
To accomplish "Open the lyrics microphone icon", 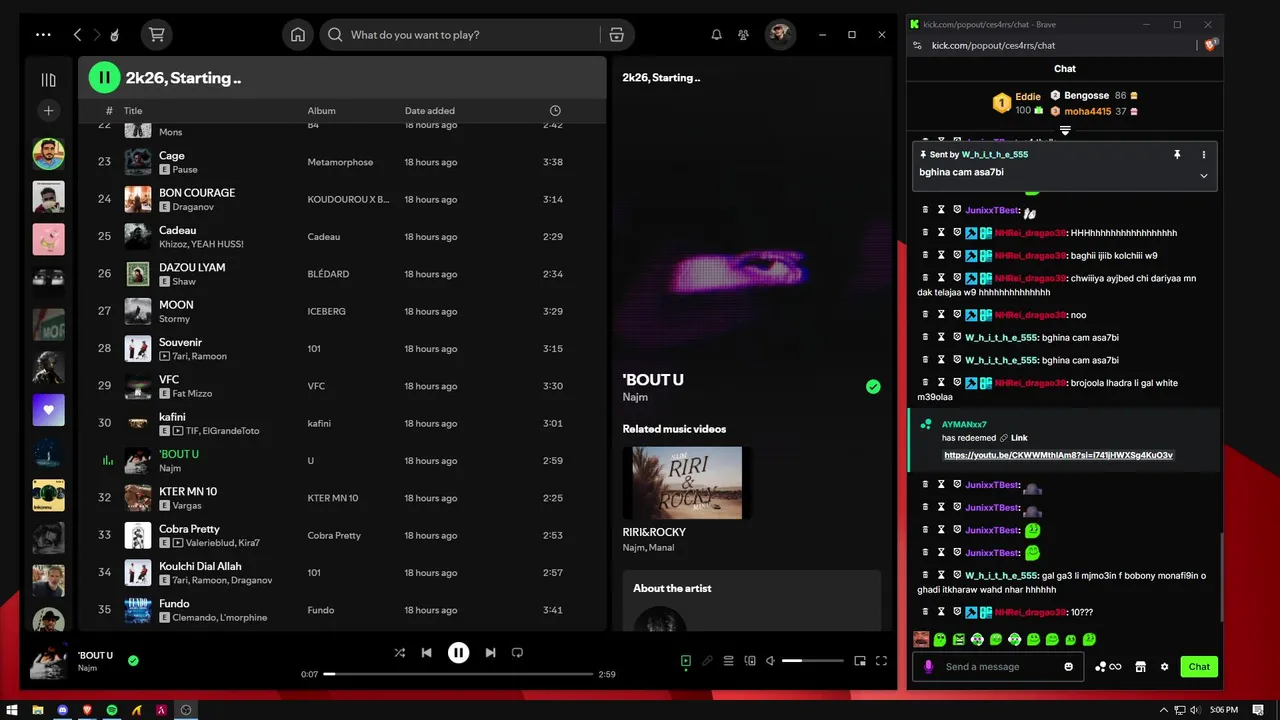I will (707, 660).
